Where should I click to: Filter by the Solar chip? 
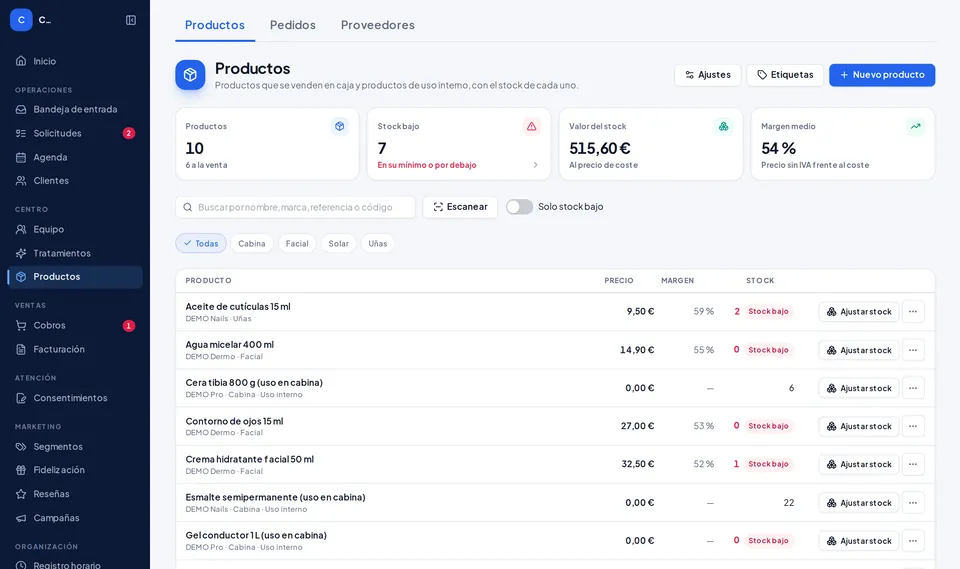(x=339, y=243)
